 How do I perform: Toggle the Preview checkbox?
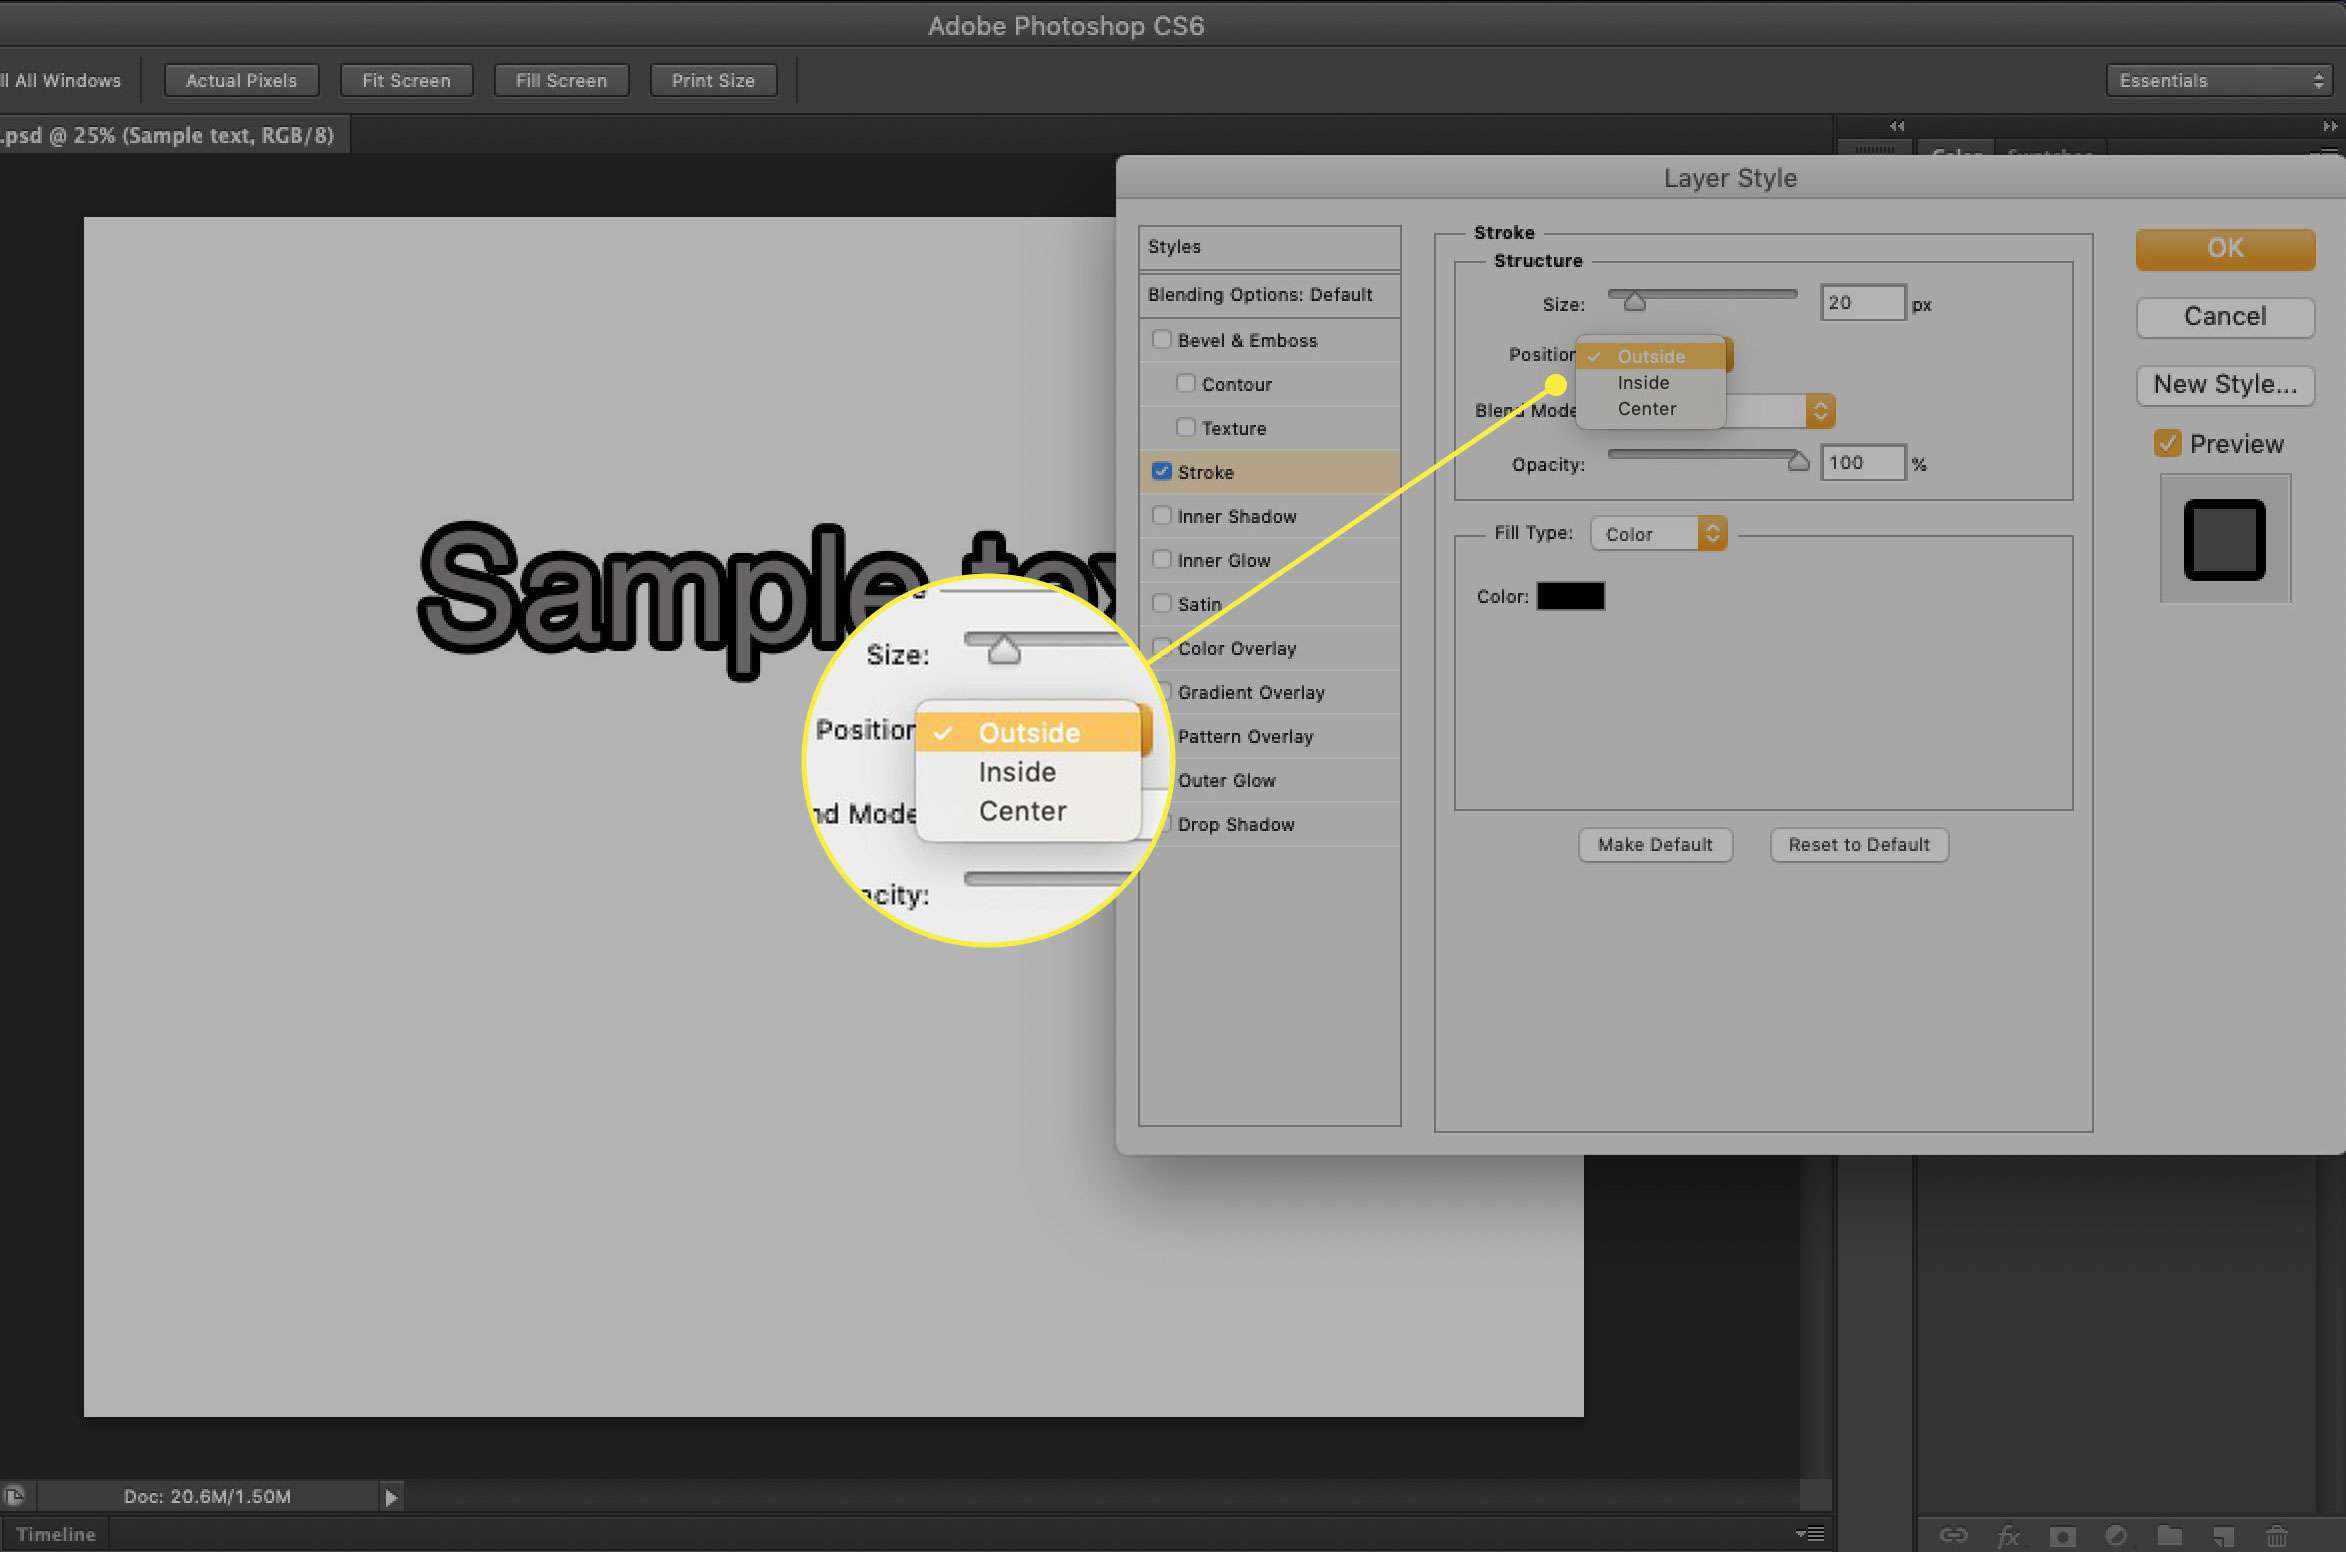click(2167, 443)
